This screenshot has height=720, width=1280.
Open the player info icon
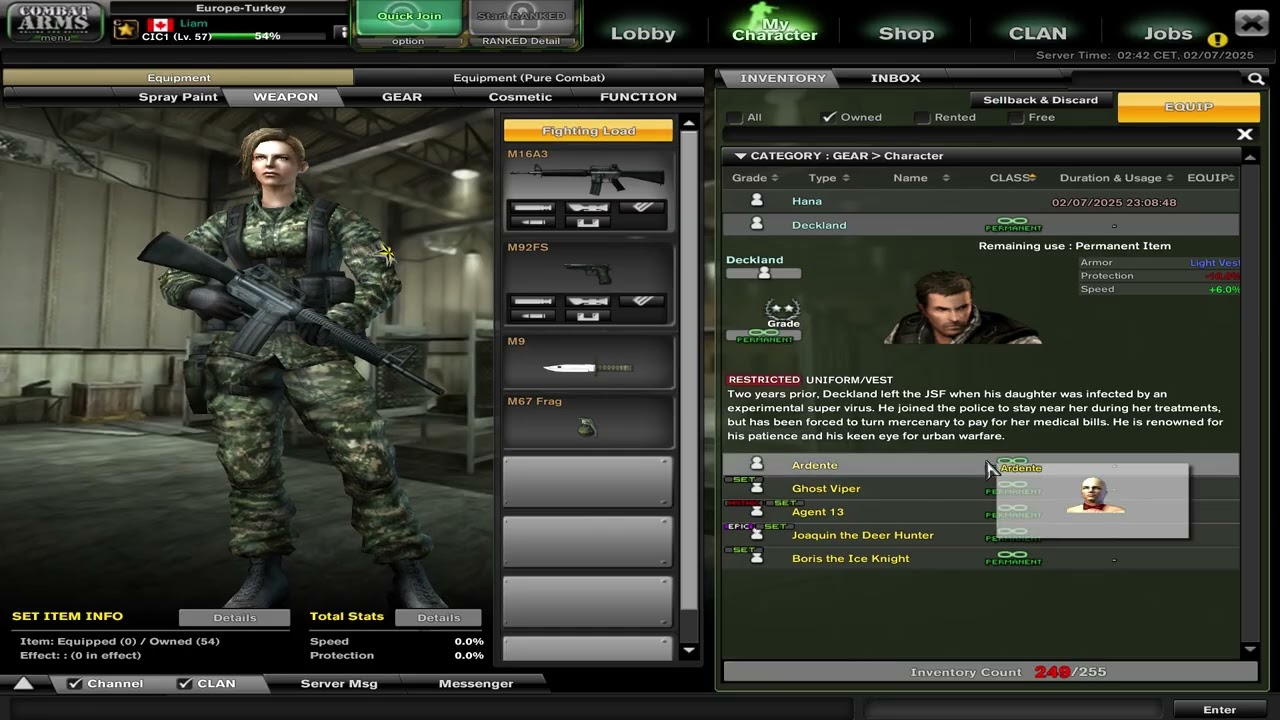(x=343, y=32)
